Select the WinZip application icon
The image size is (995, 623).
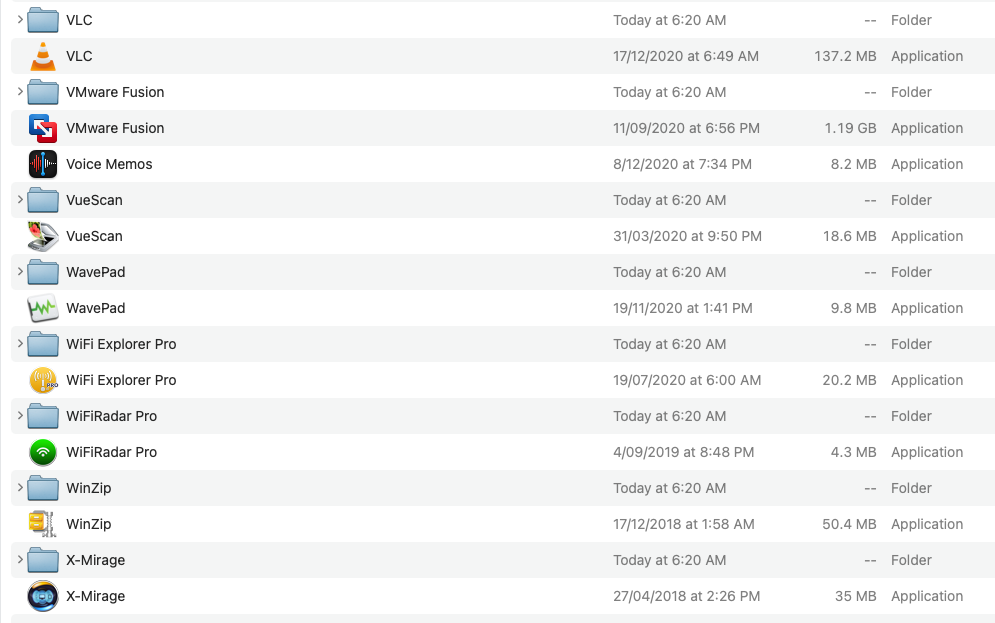click(x=43, y=524)
